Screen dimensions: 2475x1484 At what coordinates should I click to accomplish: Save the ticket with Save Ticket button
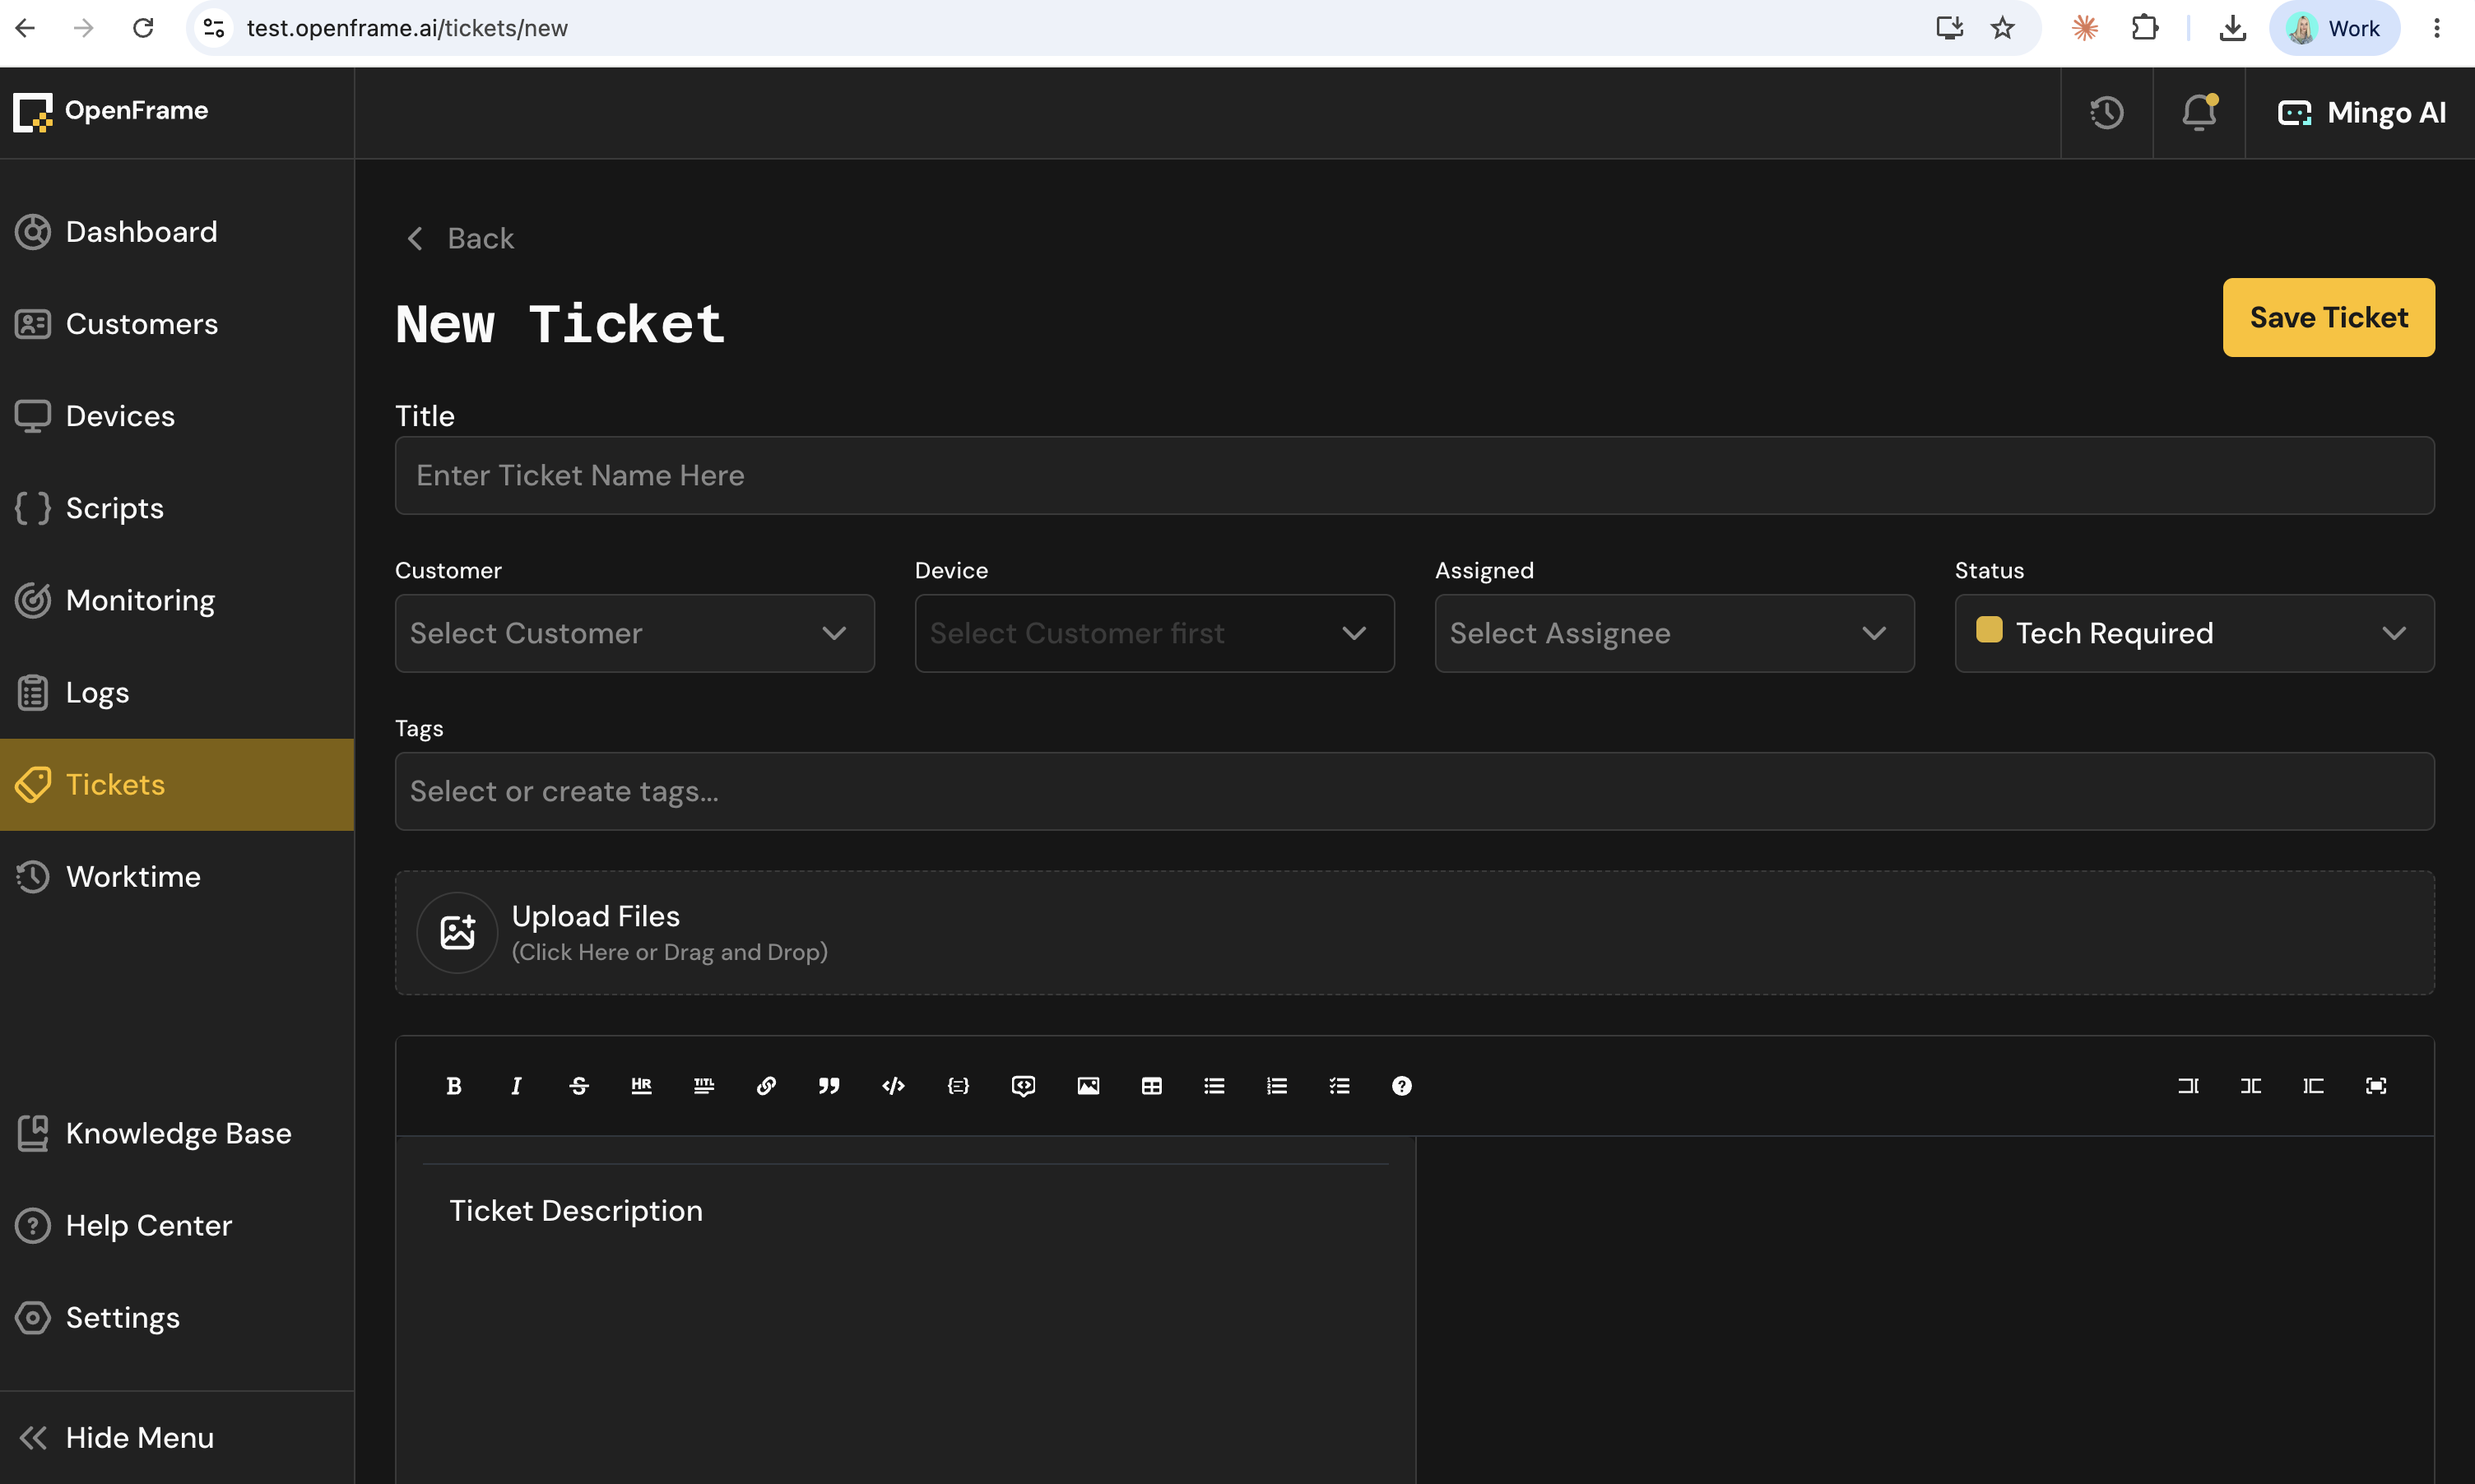[x=2328, y=317]
